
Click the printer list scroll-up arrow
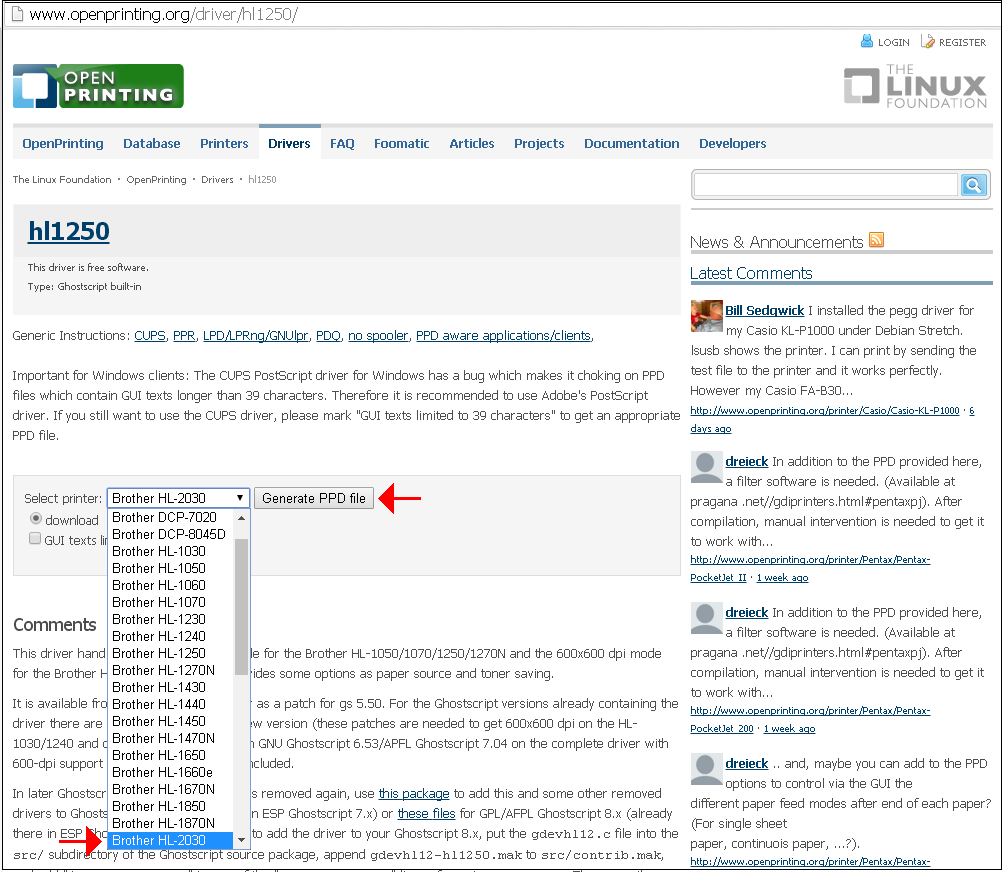(x=241, y=518)
